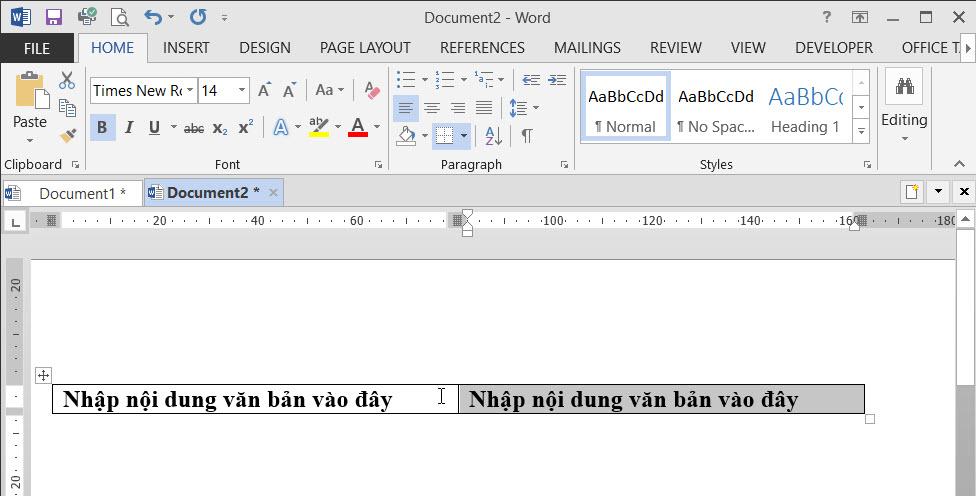This screenshot has height=496, width=976.
Task: Click the Quick Print printer icon
Action: coord(88,17)
